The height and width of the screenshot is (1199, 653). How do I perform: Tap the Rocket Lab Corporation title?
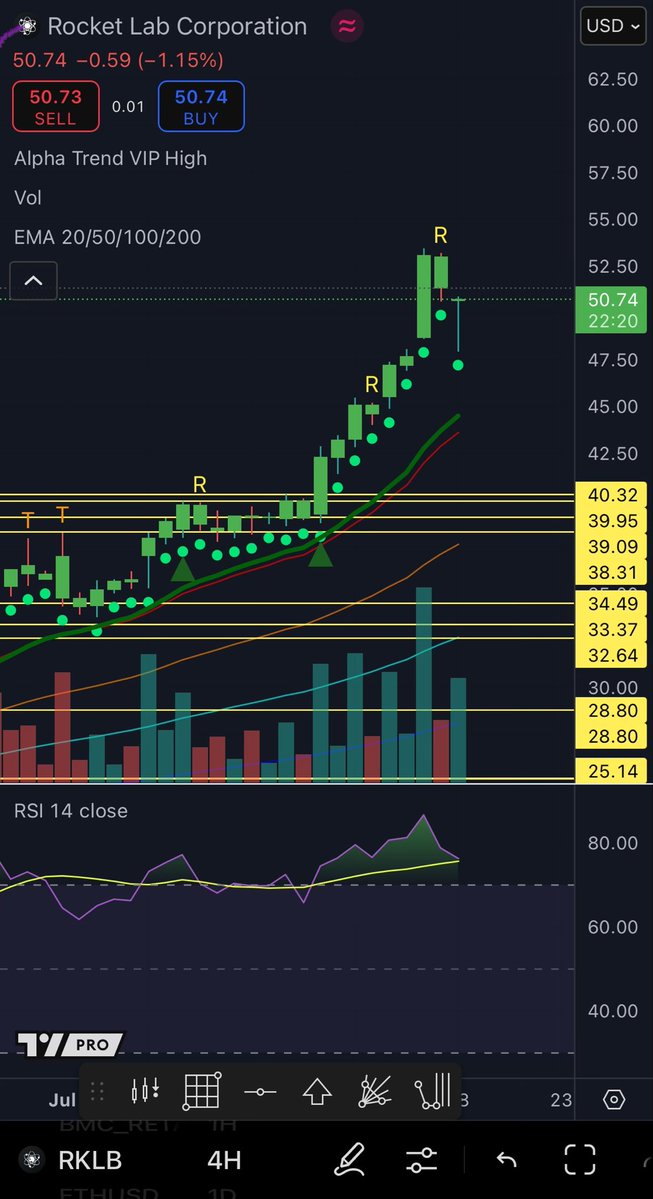pos(177,26)
